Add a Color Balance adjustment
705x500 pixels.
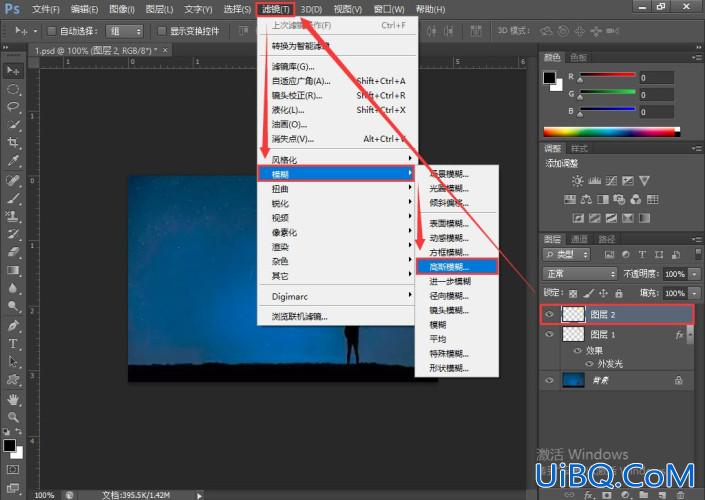click(586, 199)
